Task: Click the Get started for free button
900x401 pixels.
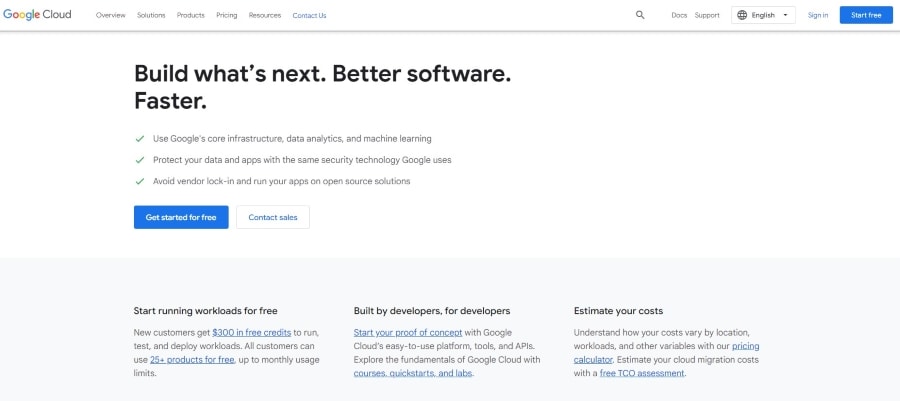Action: (181, 217)
